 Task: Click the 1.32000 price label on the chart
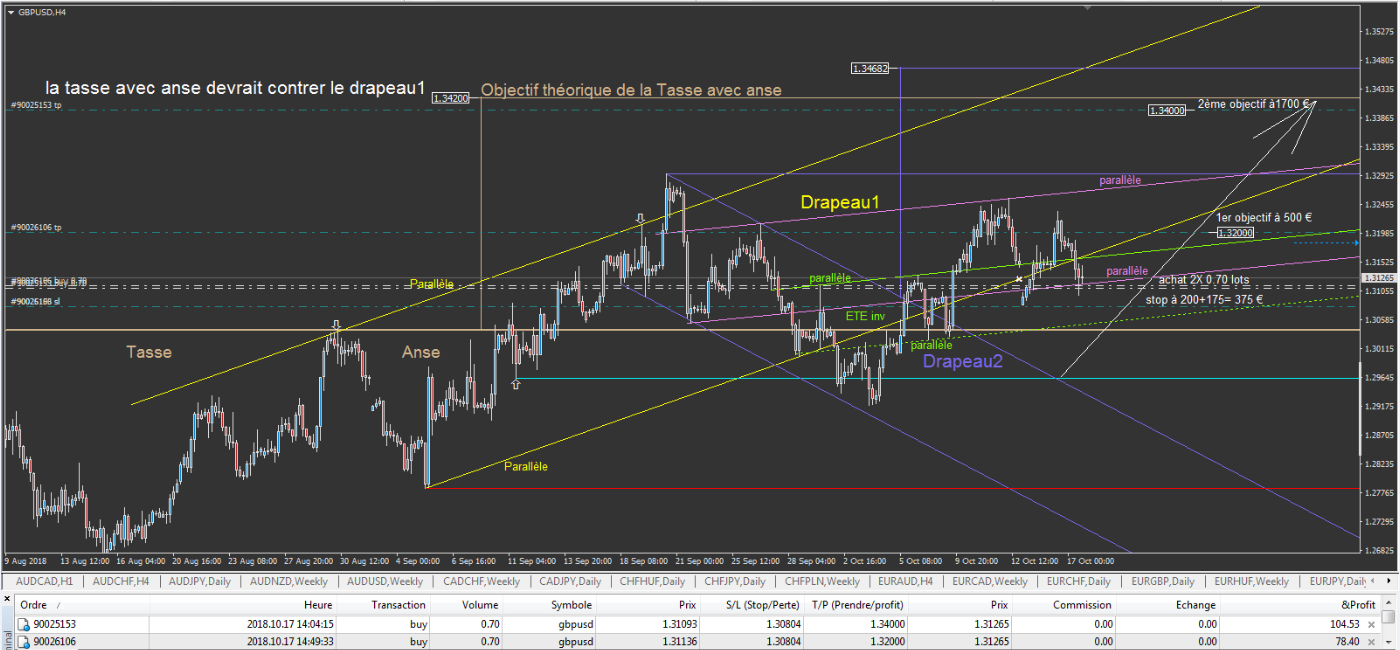click(1237, 232)
